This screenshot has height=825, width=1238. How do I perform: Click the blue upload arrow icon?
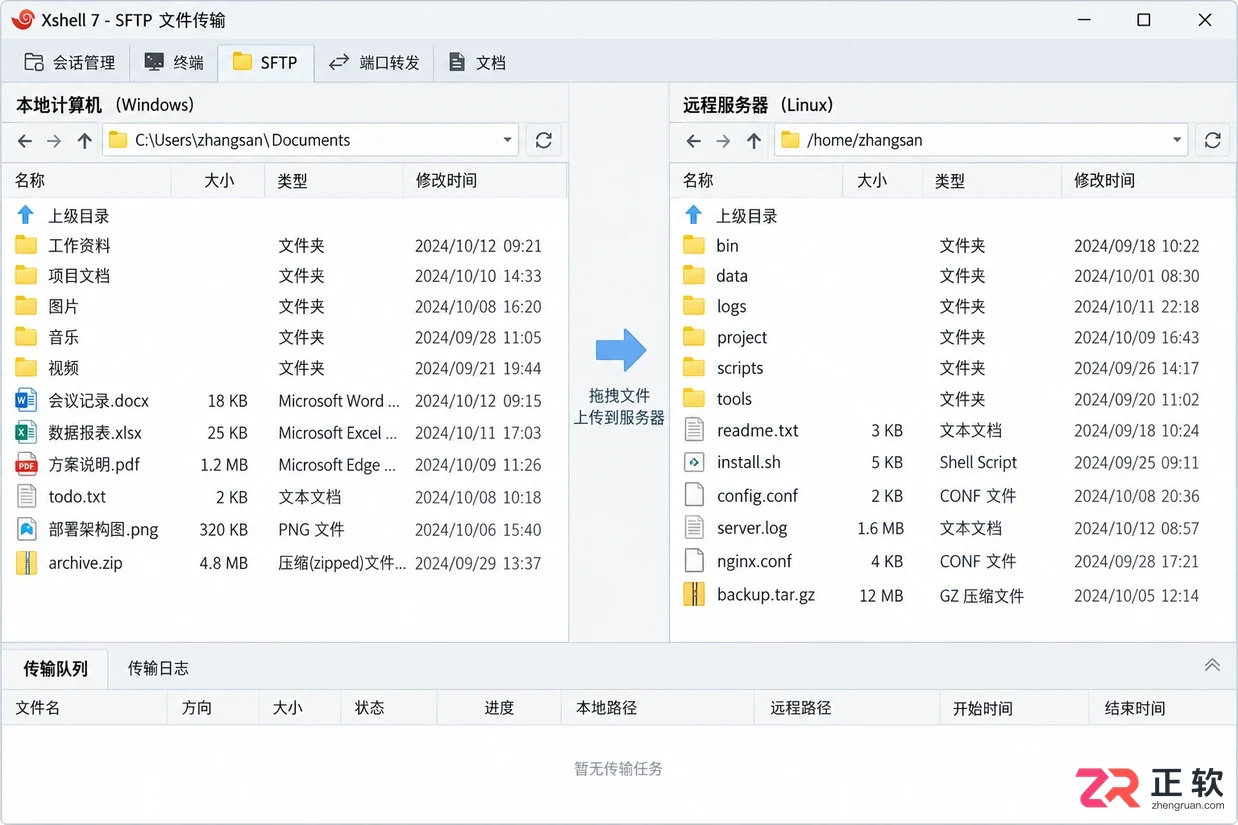point(620,350)
